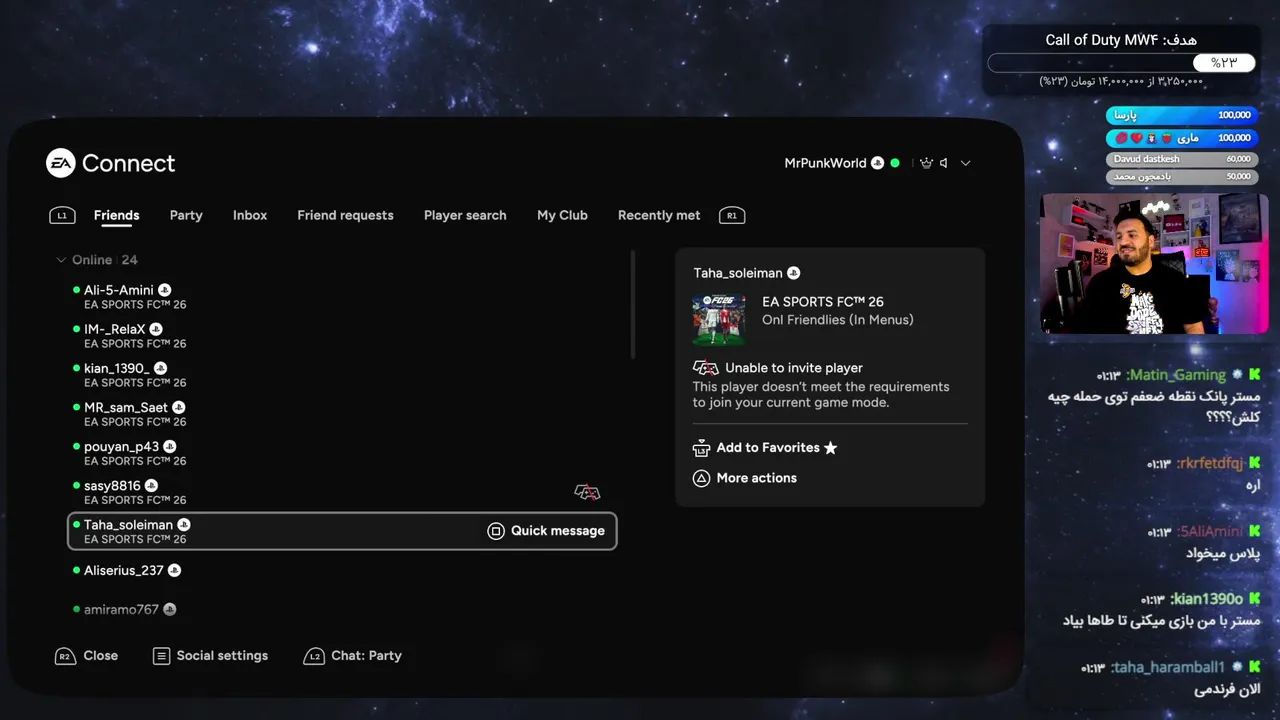Toggle the Add to Favorites star
This screenshot has width=1280, height=720.
830,448
